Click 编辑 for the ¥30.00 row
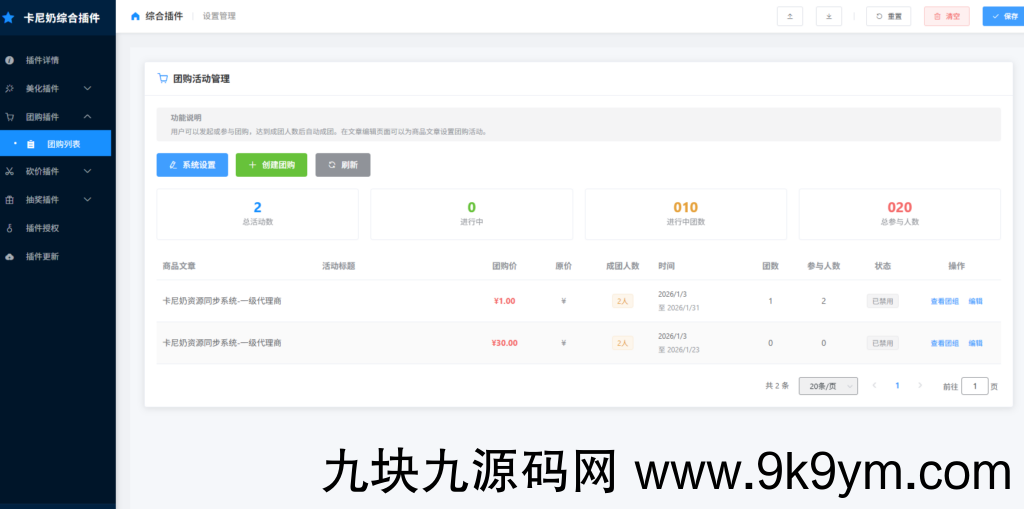This screenshot has width=1024, height=509. pyautogui.click(x=975, y=343)
